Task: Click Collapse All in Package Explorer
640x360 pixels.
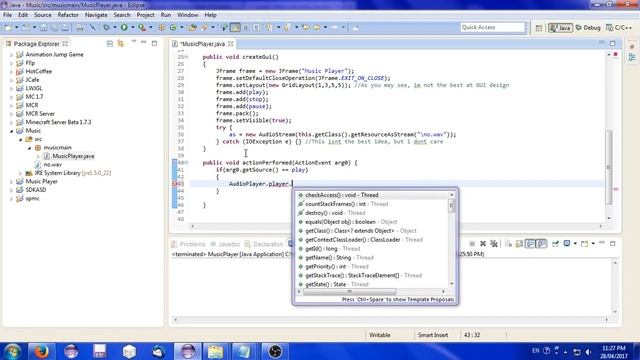Action: [x=110, y=43]
